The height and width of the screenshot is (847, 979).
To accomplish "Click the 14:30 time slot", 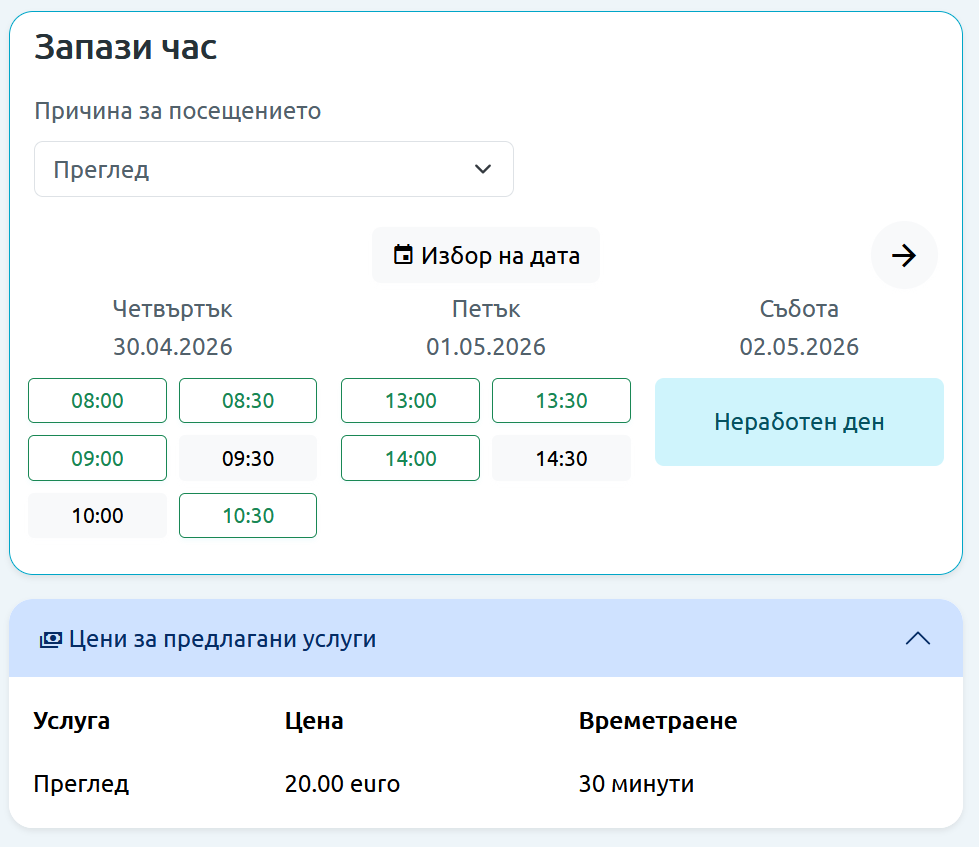I will click(x=561, y=458).
